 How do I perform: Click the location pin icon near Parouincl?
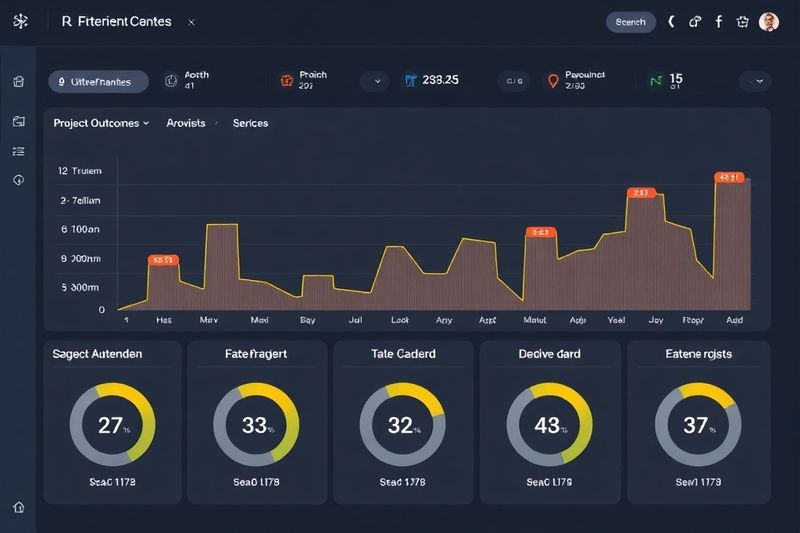point(552,81)
